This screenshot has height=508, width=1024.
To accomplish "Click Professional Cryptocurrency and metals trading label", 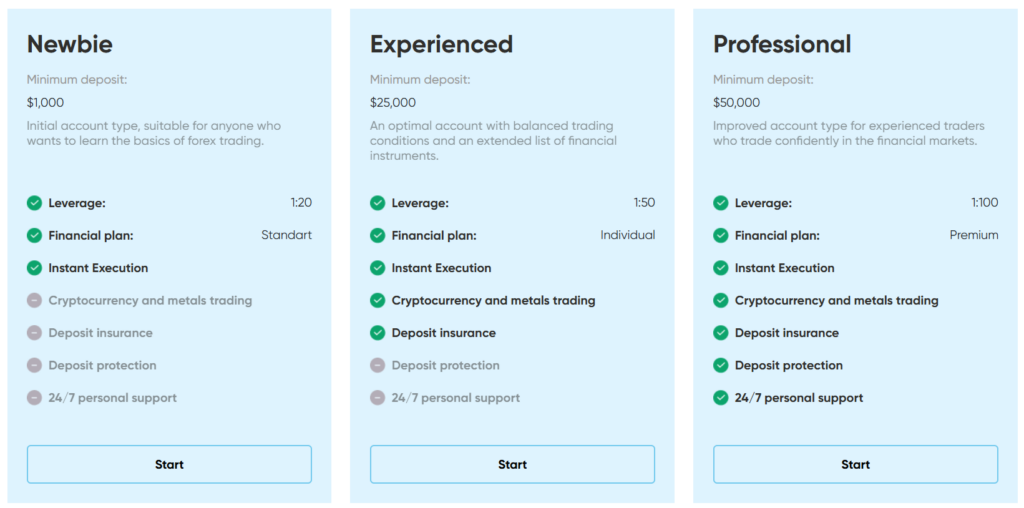I will click(836, 300).
